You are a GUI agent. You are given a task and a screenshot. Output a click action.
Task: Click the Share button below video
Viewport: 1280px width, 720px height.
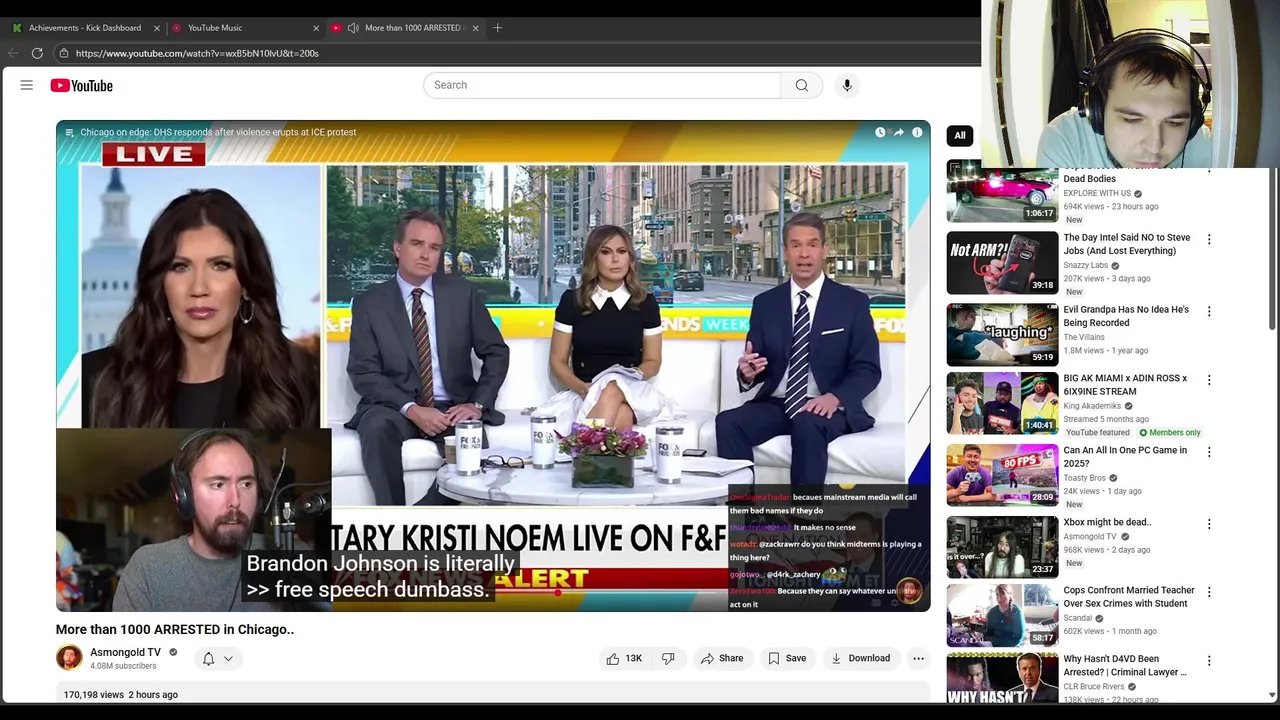click(722, 658)
